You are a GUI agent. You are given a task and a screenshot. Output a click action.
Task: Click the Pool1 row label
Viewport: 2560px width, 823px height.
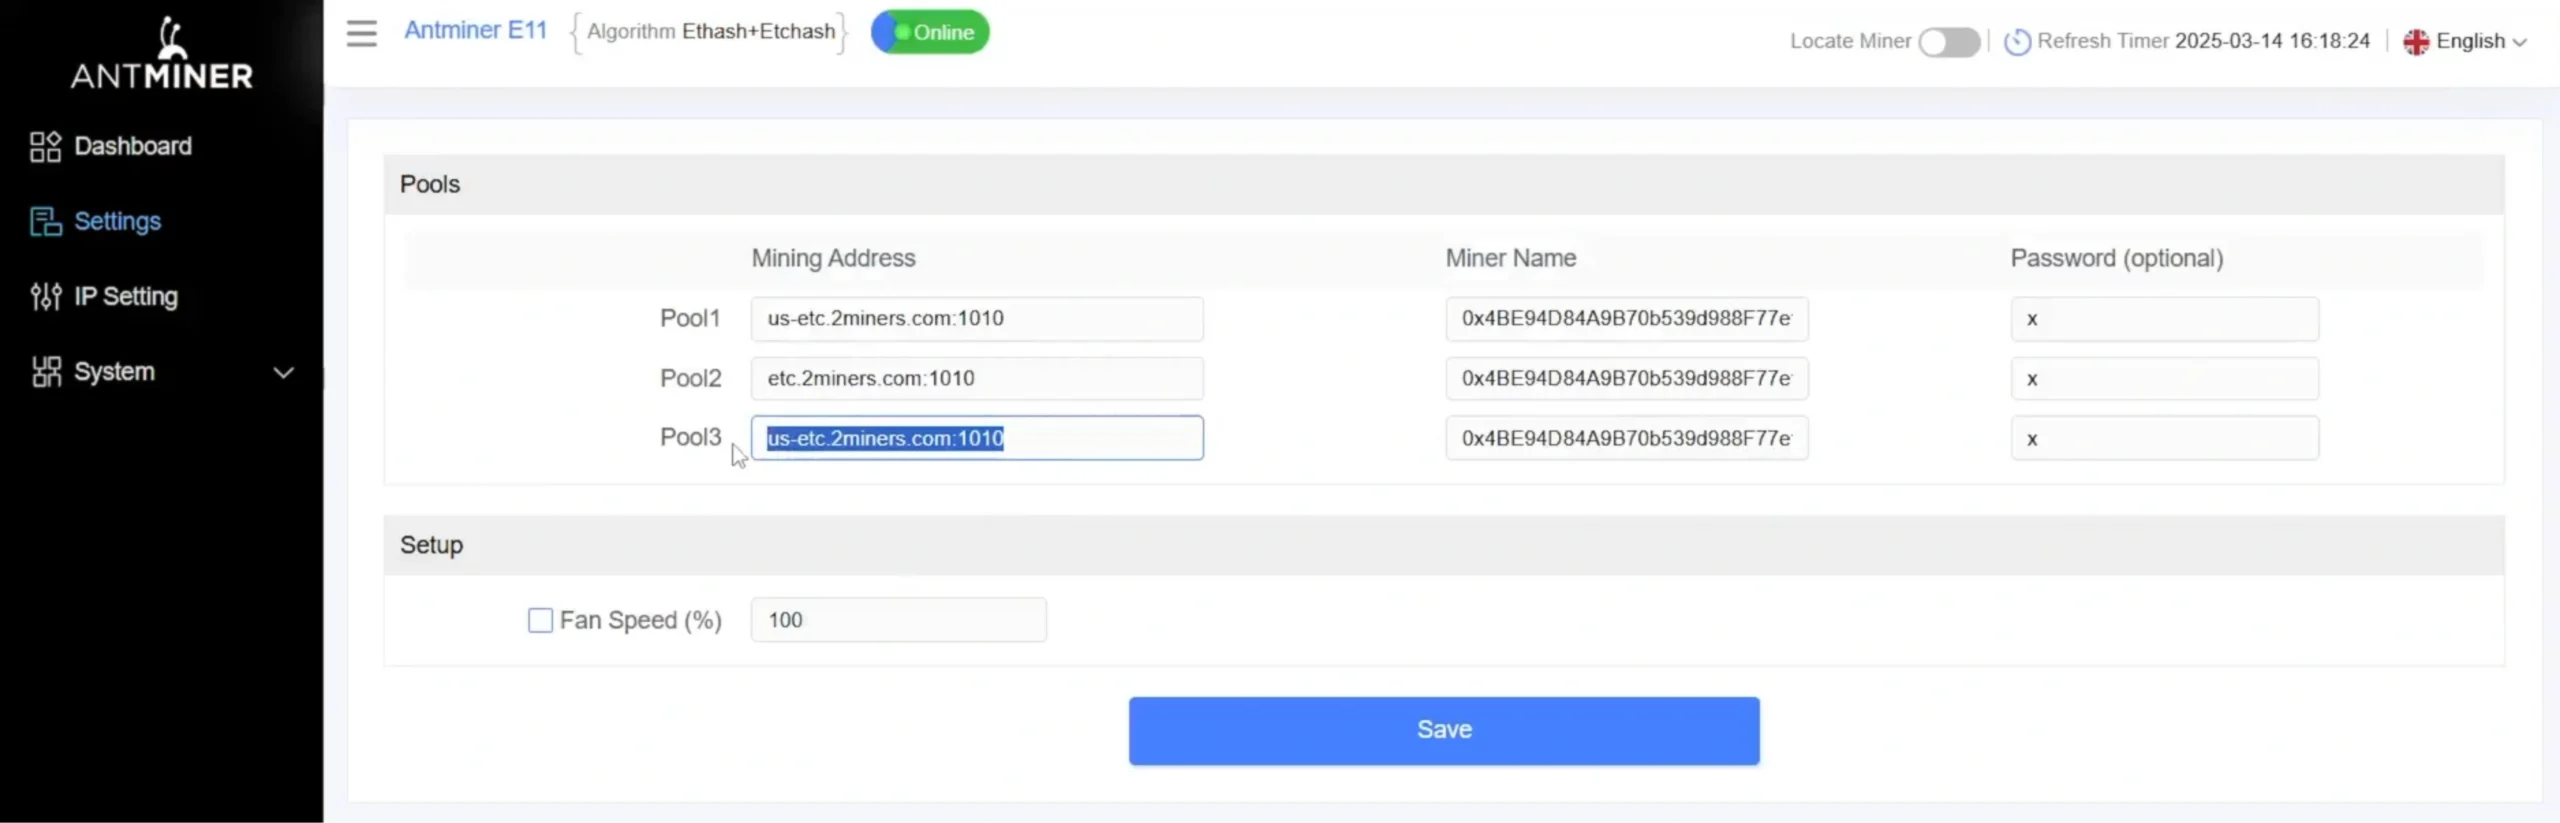click(x=690, y=318)
